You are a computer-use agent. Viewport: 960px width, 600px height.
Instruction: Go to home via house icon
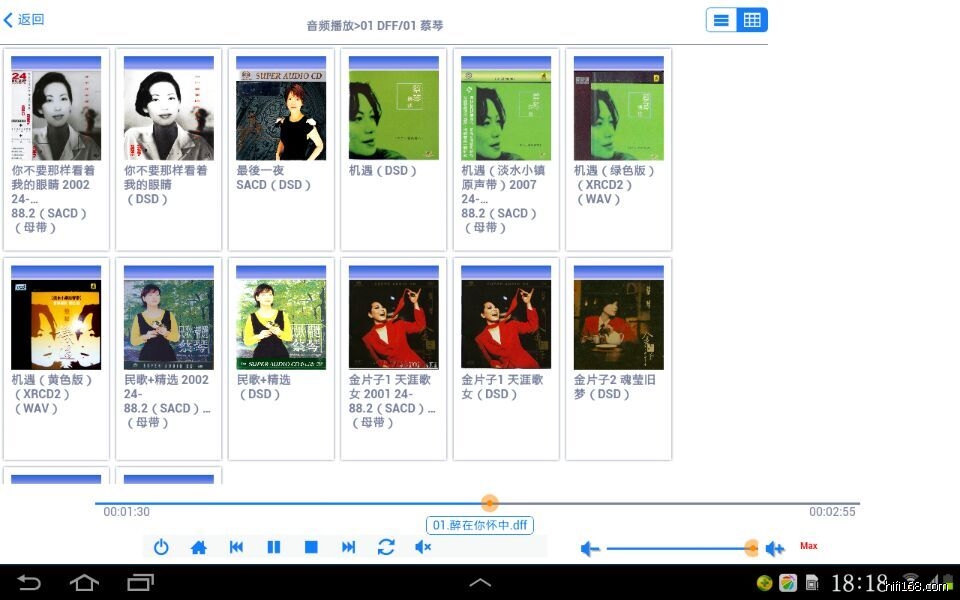coord(198,547)
